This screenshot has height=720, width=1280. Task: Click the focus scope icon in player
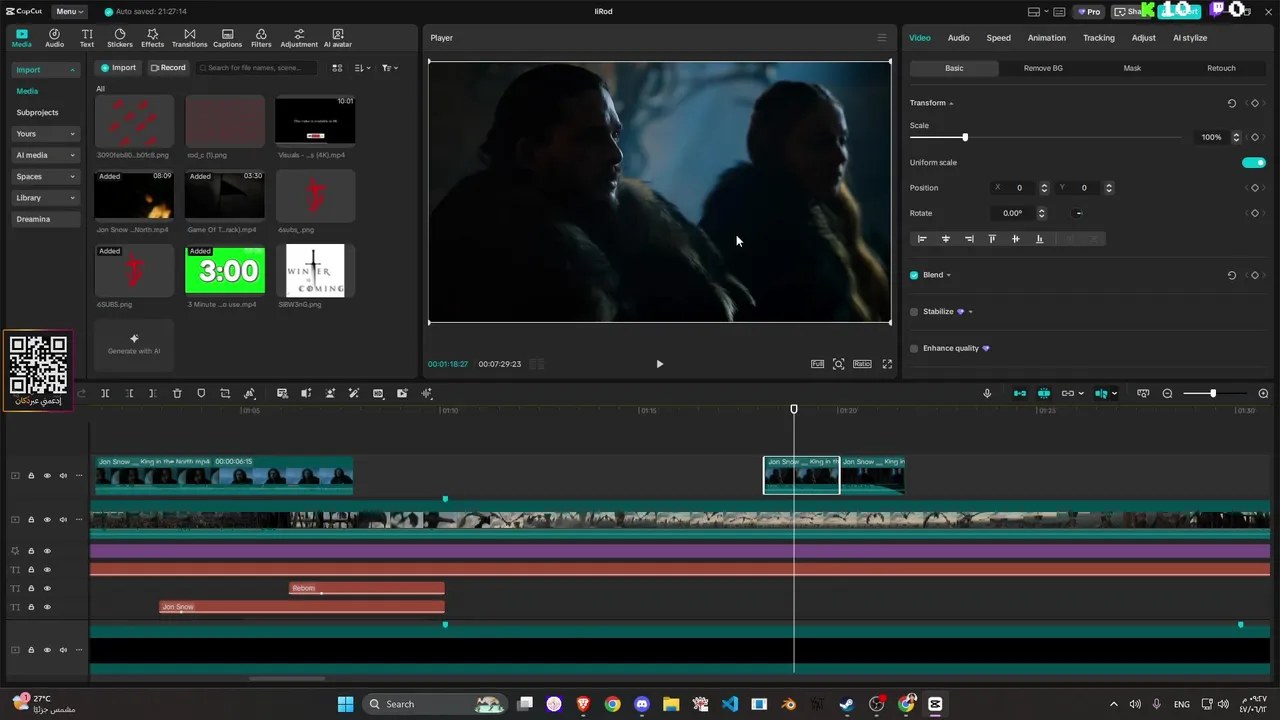coord(838,364)
